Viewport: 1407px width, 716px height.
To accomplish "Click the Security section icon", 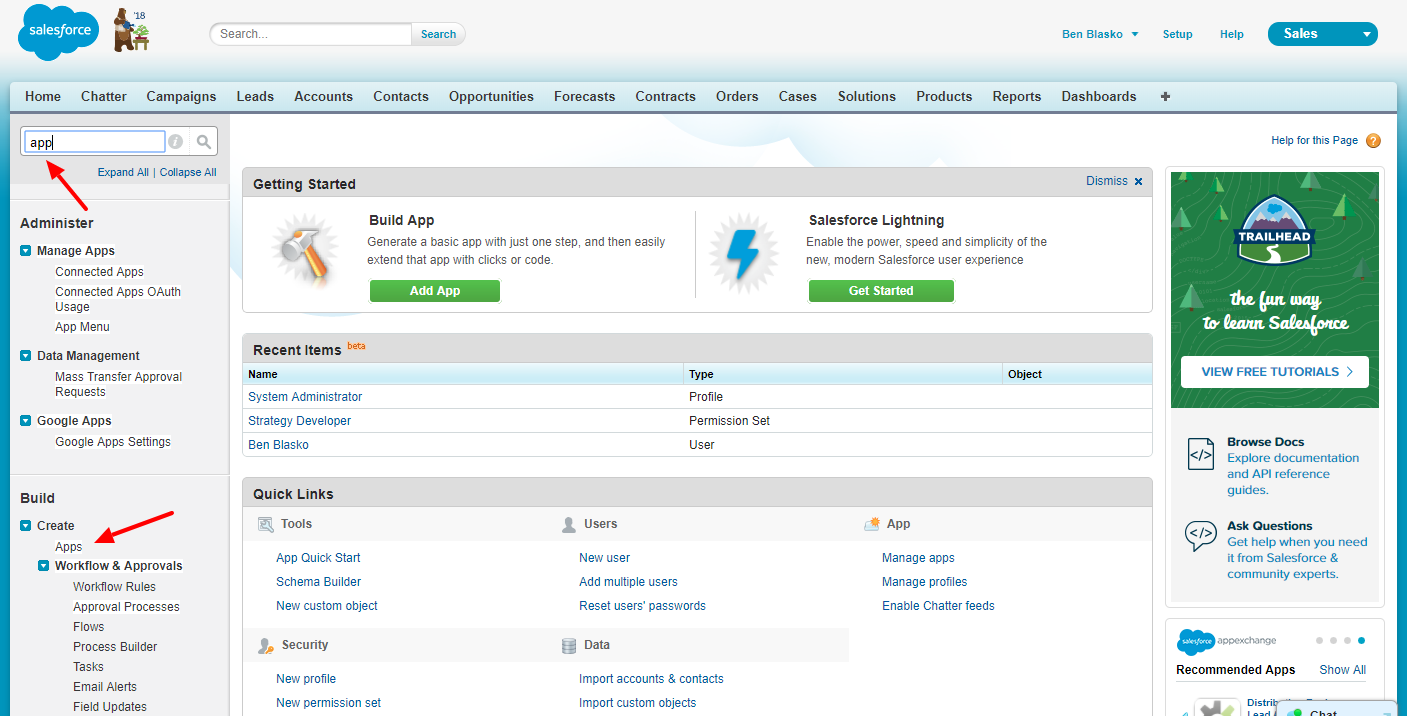I will (x=266, y=646).
